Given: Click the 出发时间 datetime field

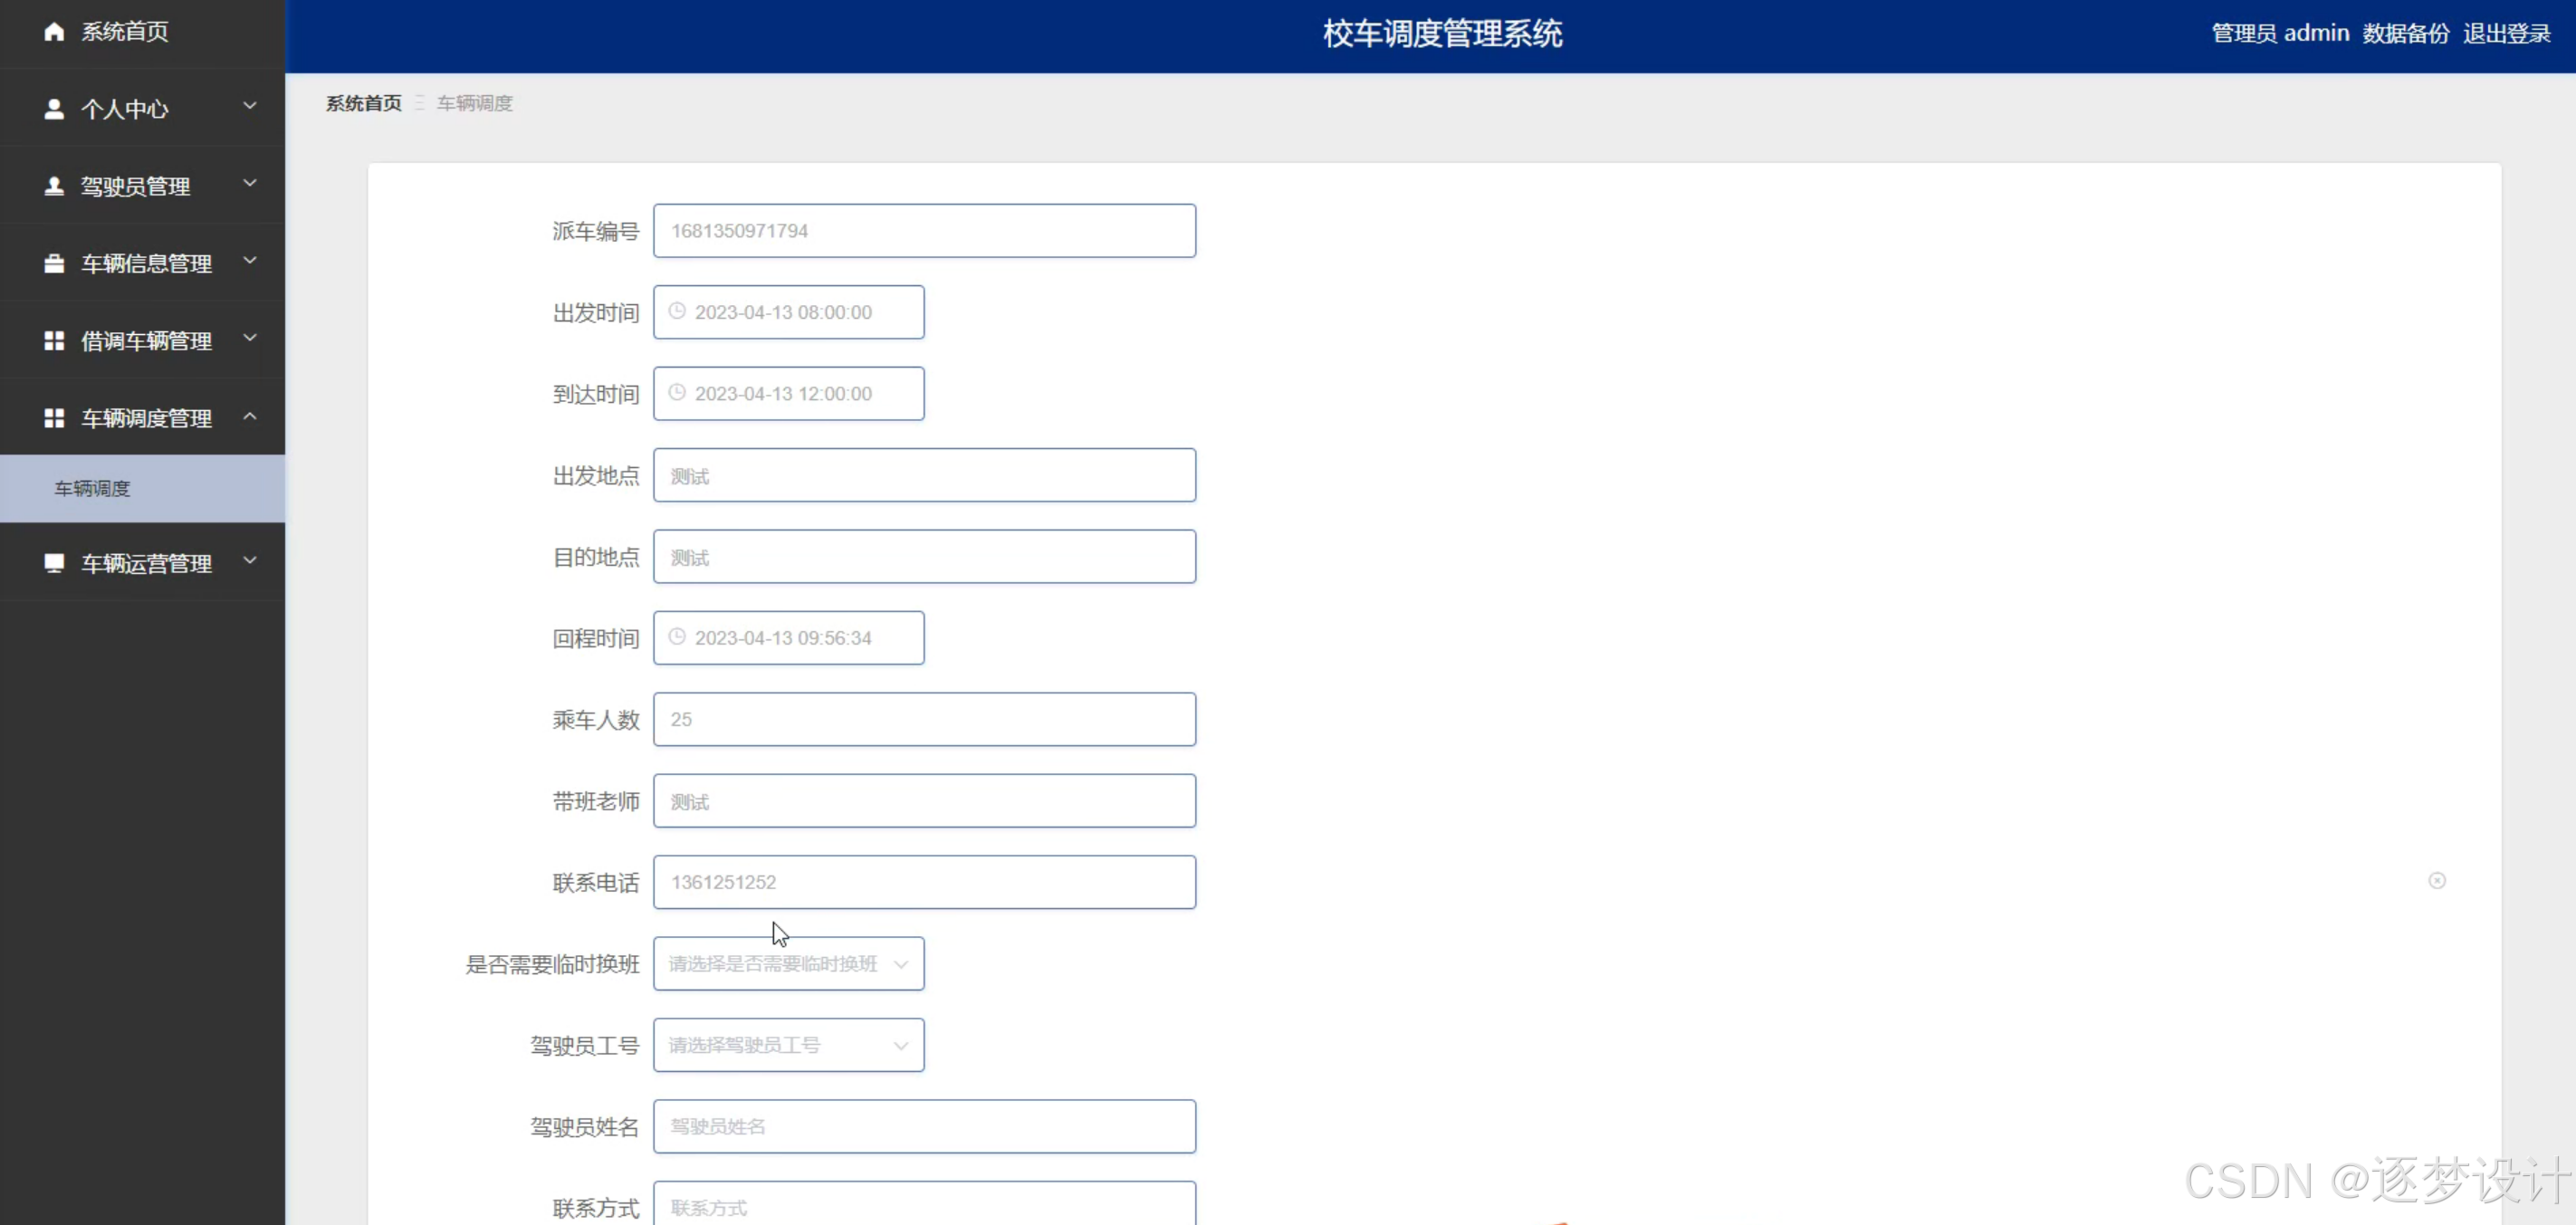Looking at the screenshot, I should (789, 312).
